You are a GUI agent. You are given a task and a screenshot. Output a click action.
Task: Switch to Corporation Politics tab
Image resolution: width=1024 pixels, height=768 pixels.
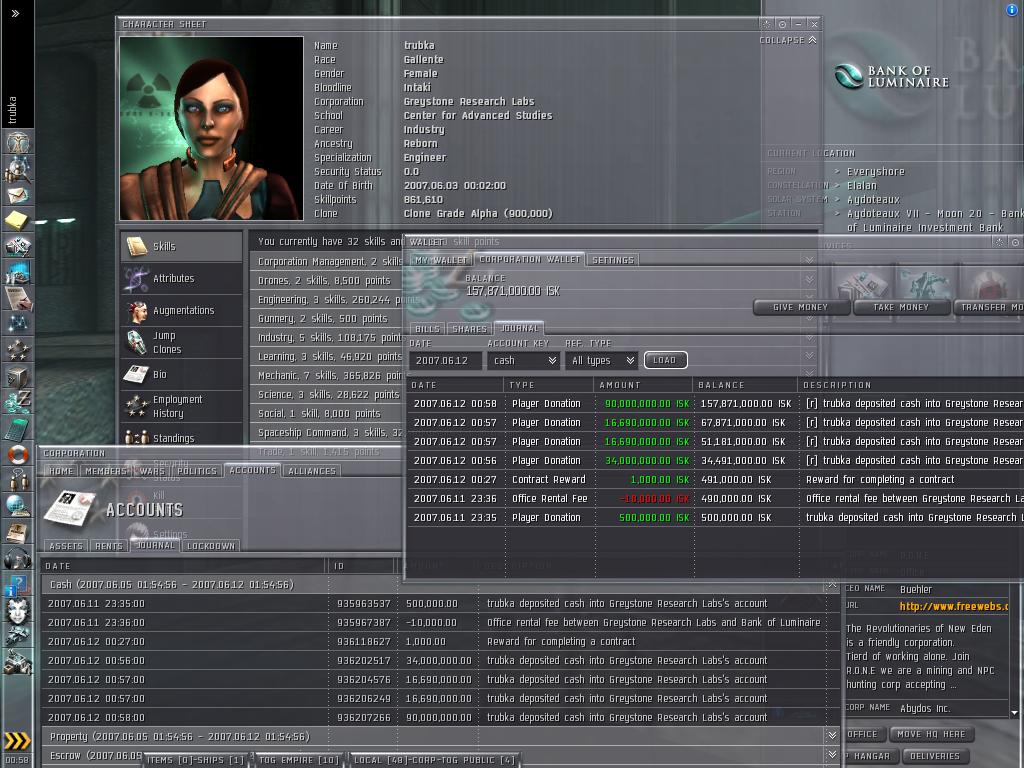tap(197, 471)
